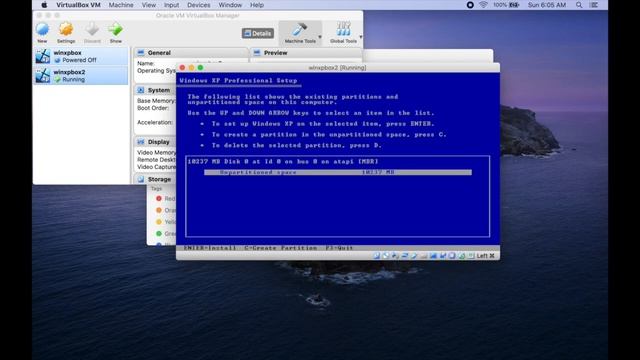Collapse the System section header

pyautogui.click(x=155, y=90)
